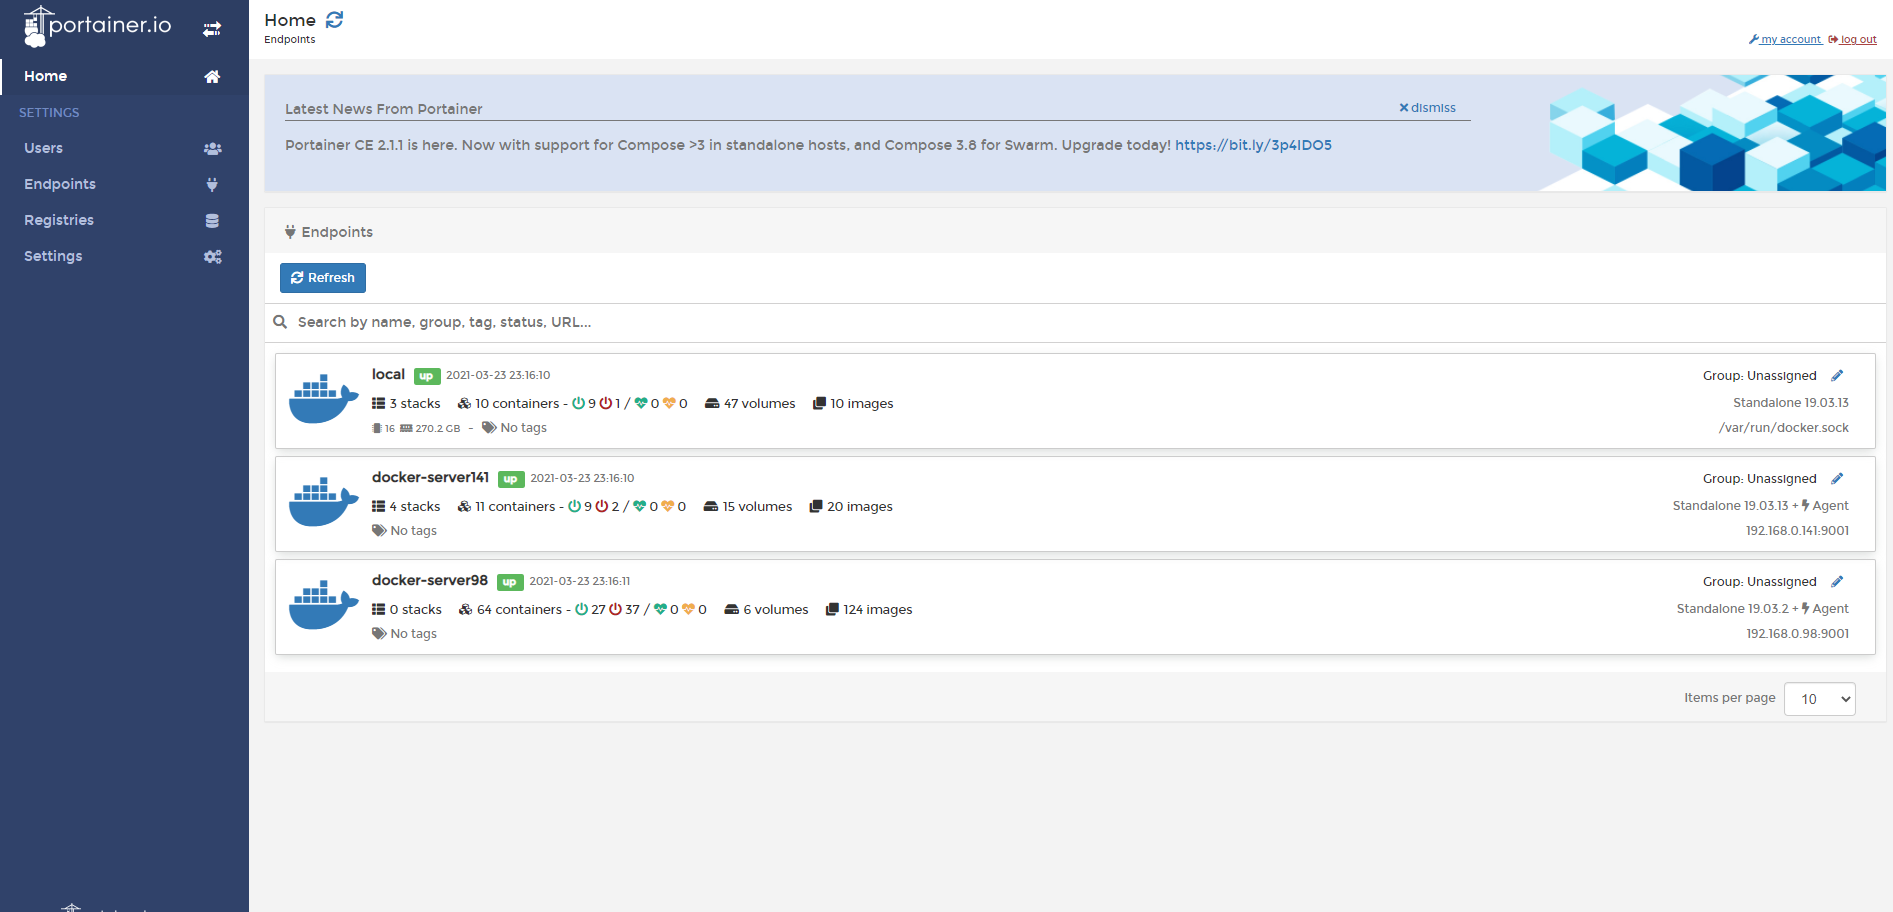Open the my account link
This screenshot has width=1893, height=912.
click(x=1785, y=40)
